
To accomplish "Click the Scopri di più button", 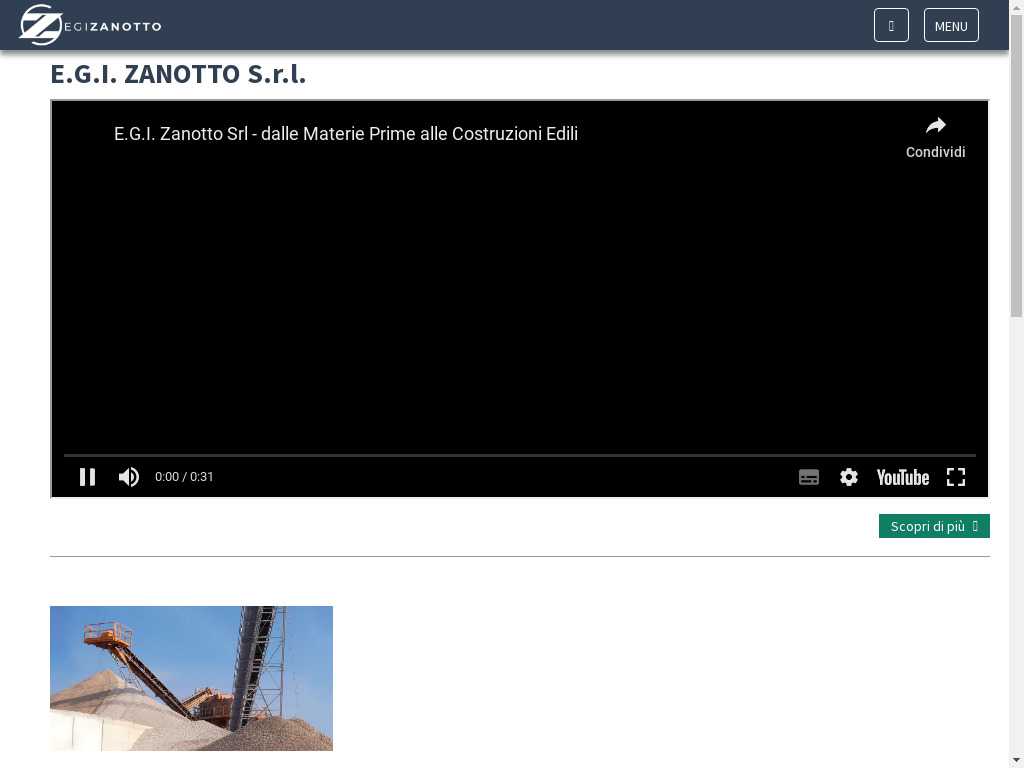I will (x=934, y=526).
